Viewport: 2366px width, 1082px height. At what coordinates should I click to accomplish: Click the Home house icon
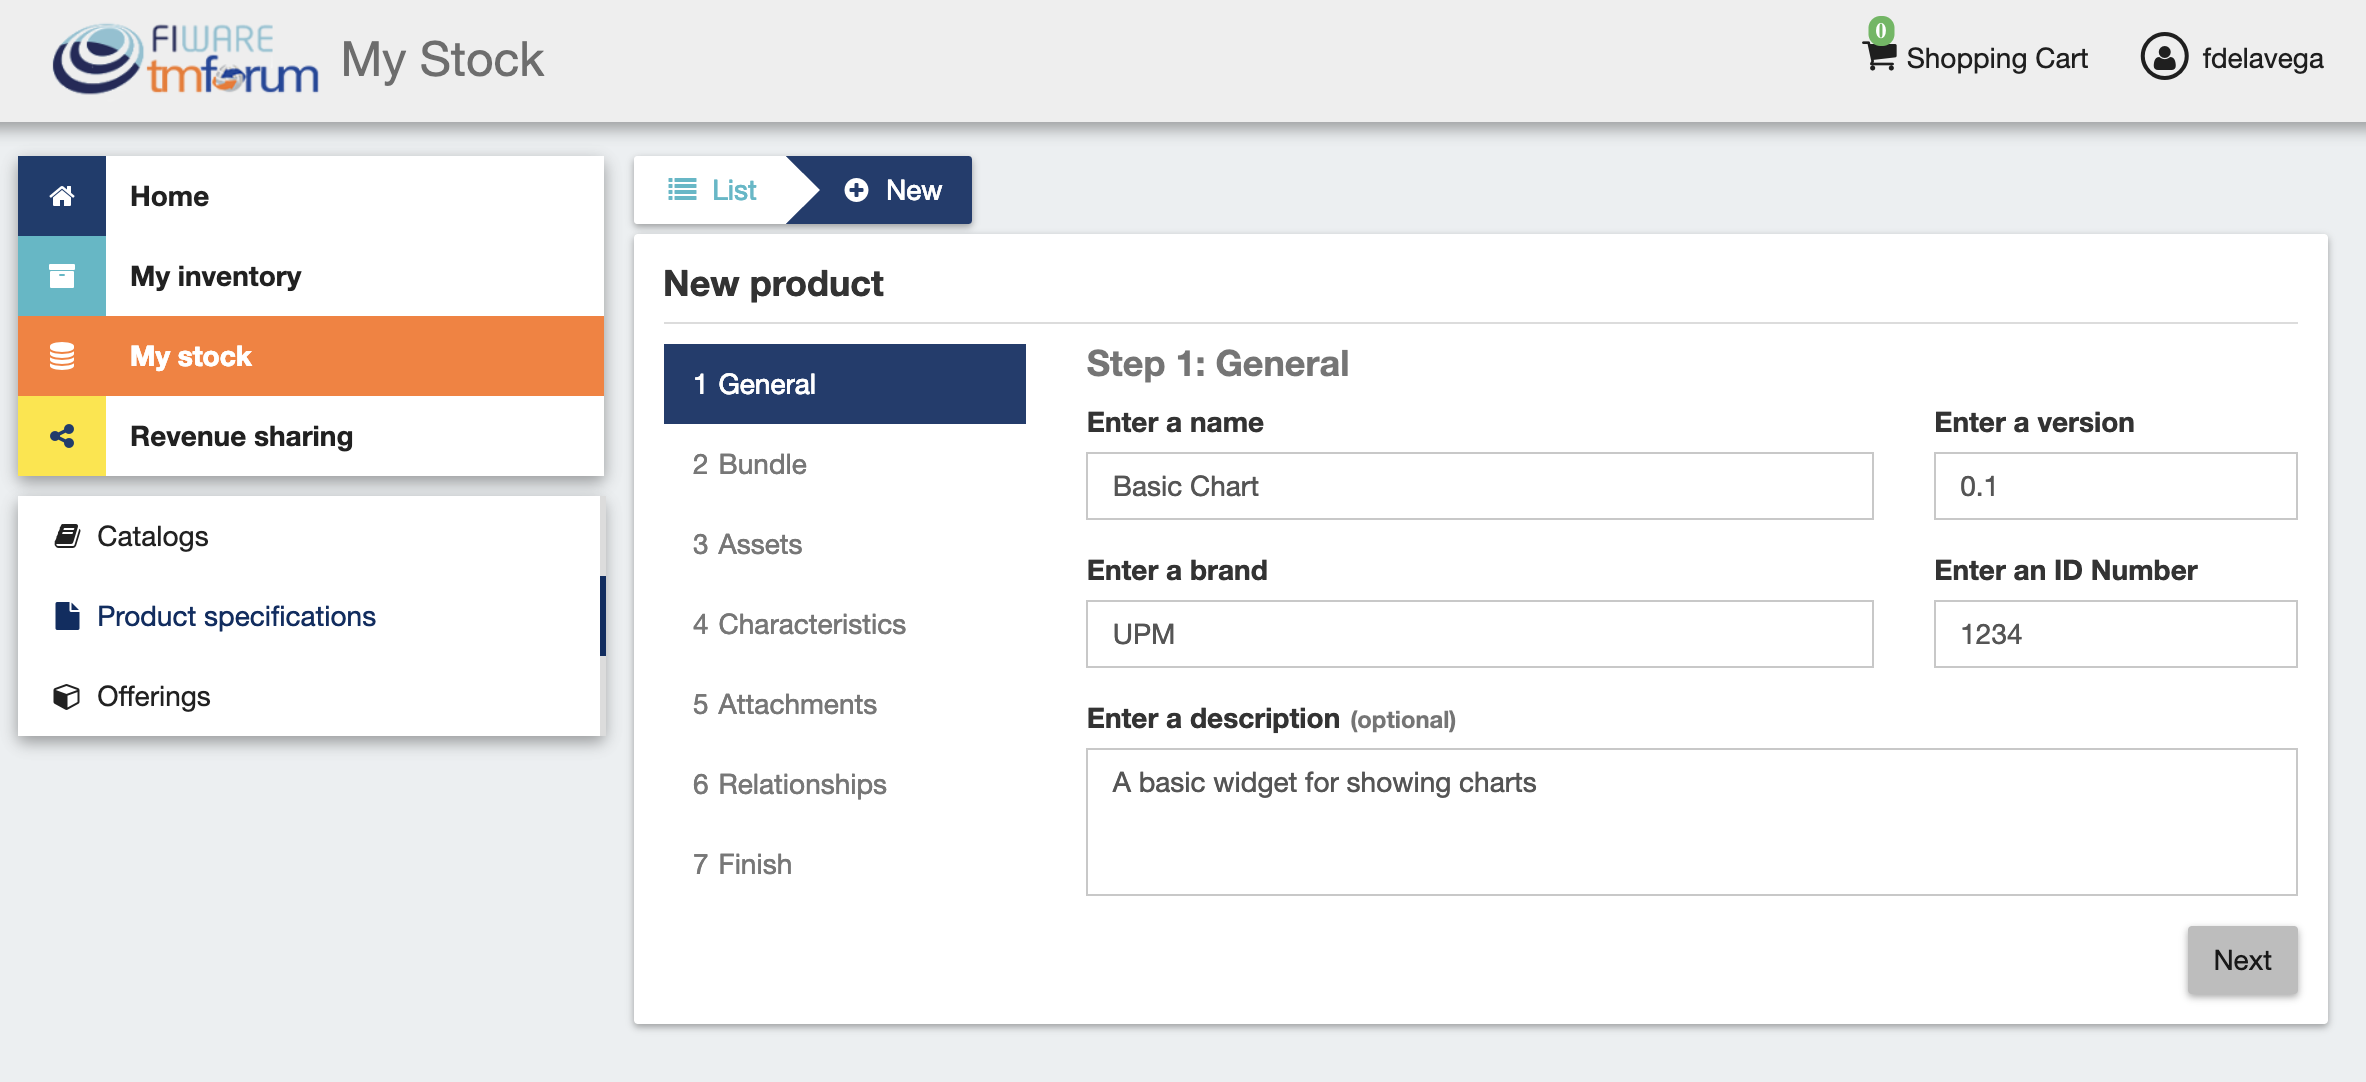62,196
